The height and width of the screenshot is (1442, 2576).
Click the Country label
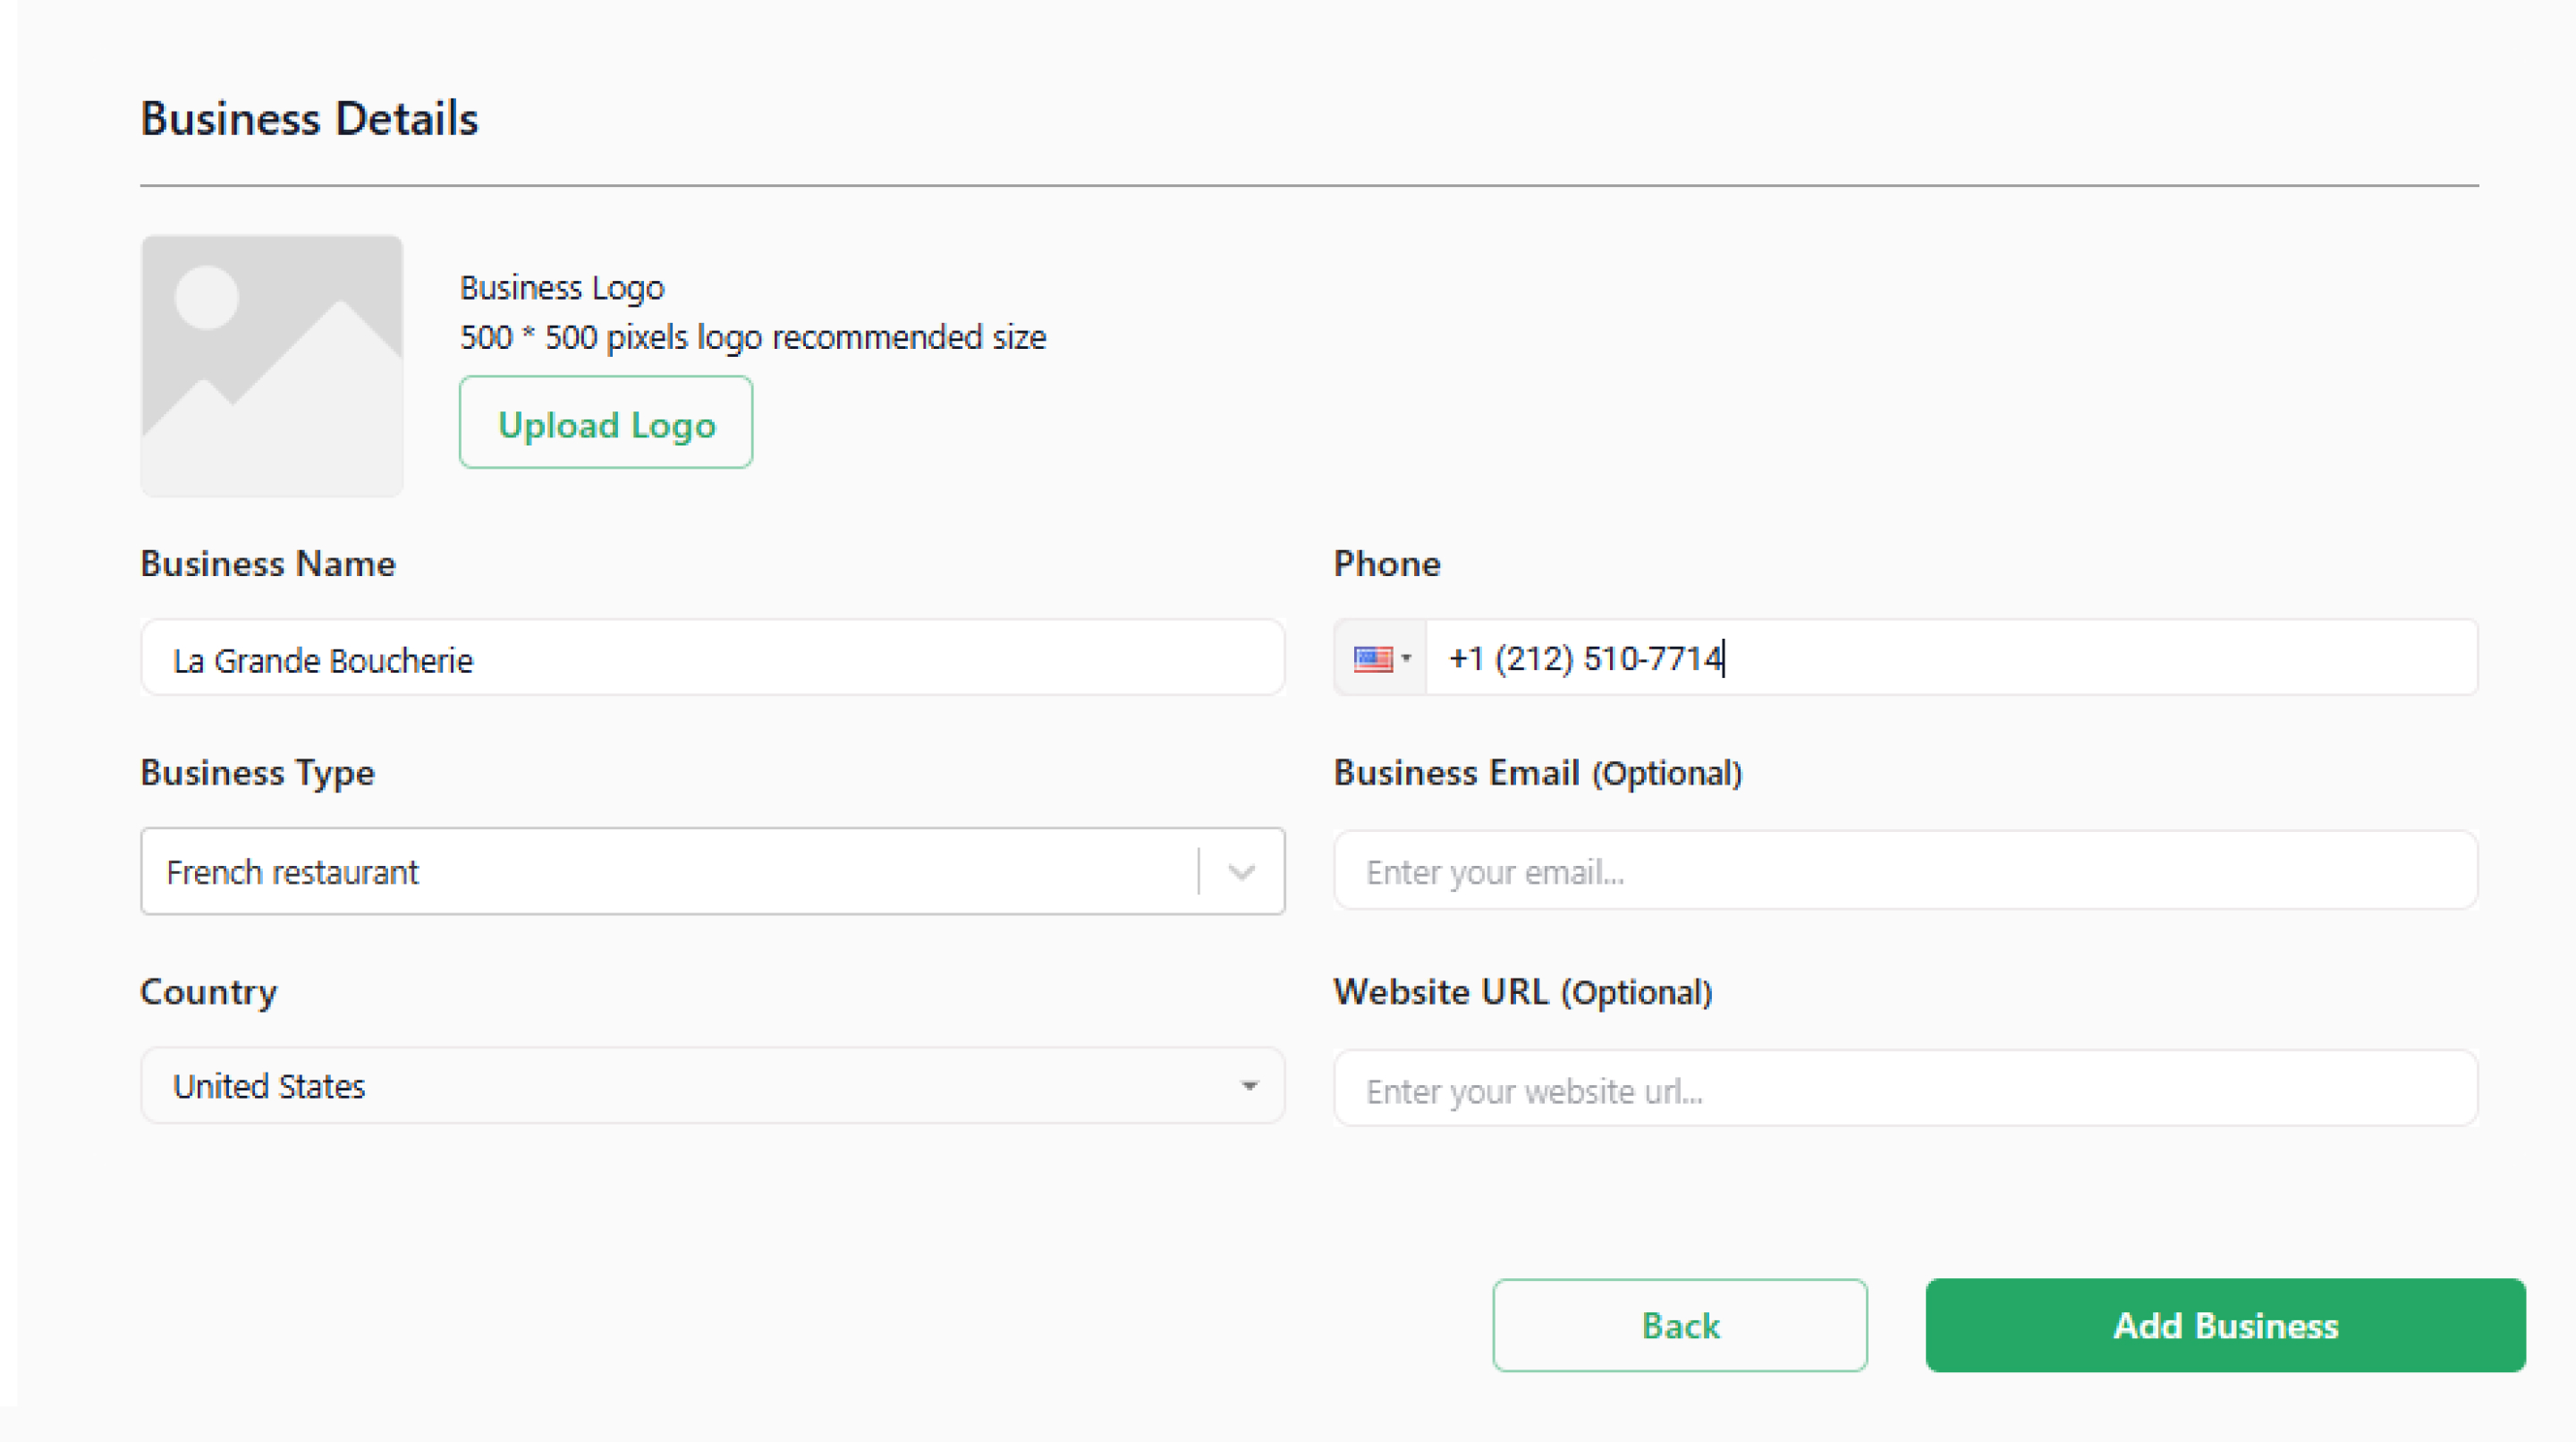coord(209,992)
